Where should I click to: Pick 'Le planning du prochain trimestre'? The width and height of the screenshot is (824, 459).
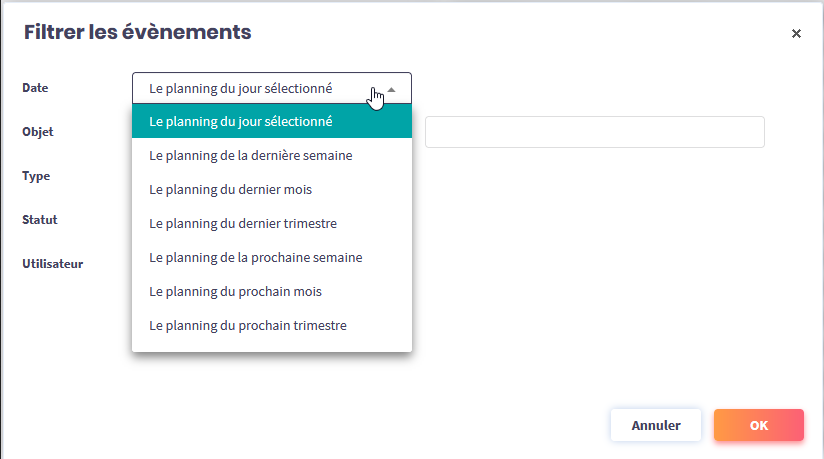point(248,325)
